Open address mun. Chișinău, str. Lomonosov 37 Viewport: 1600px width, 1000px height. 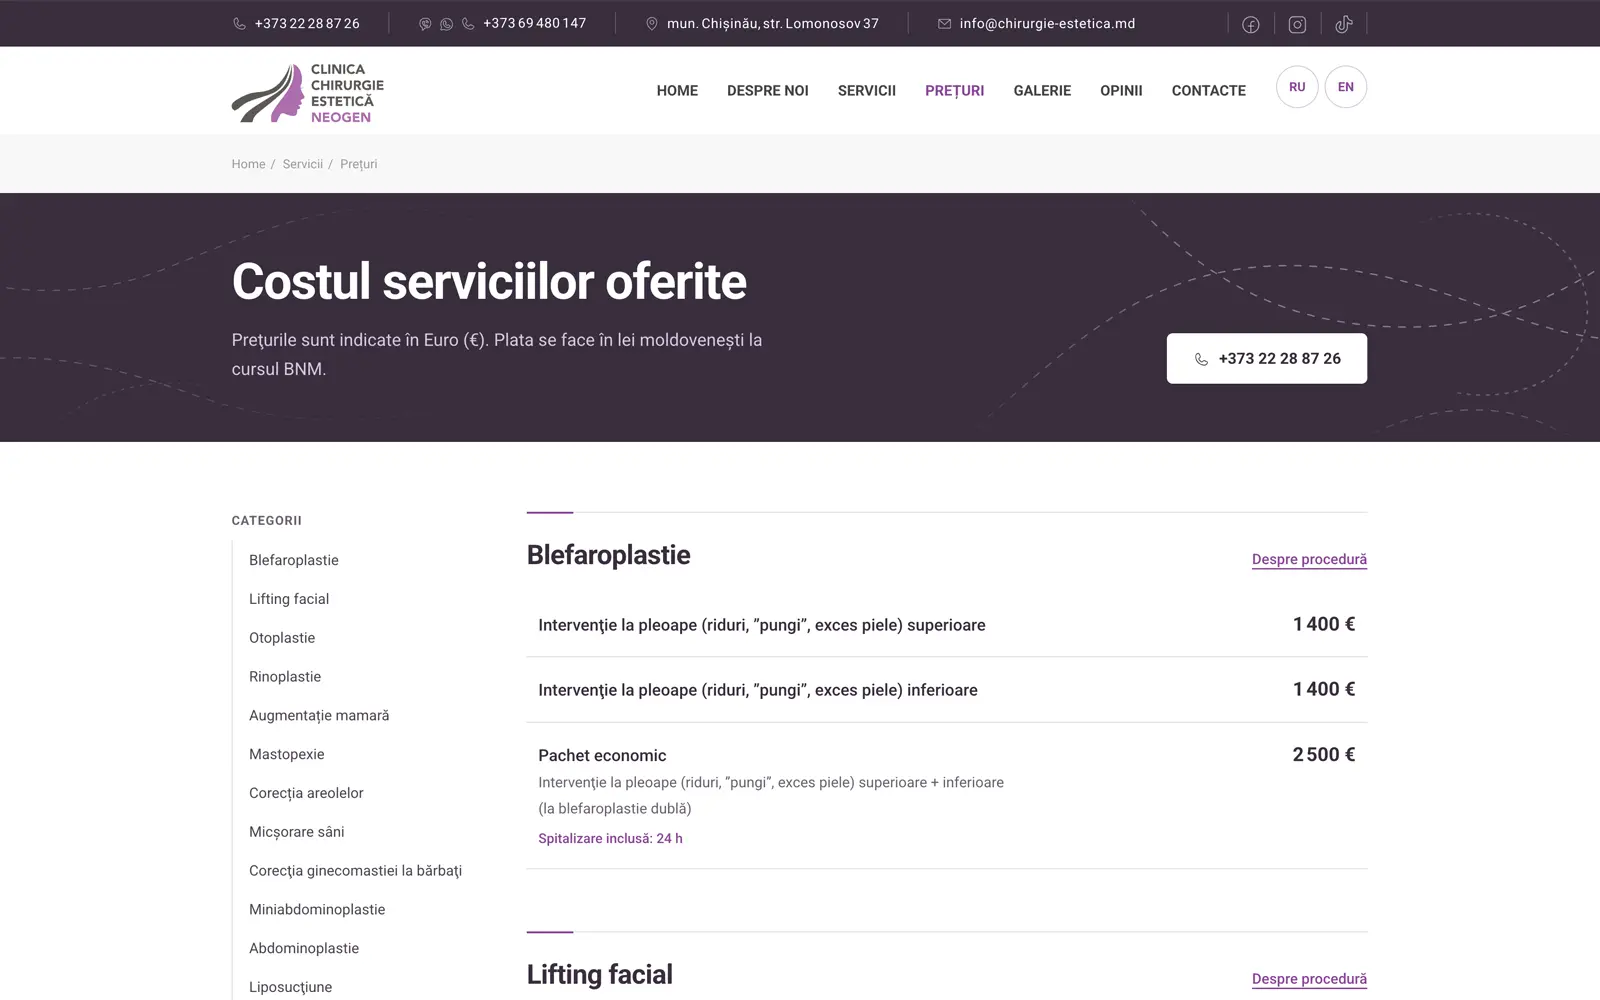click(x=773, y=24)
